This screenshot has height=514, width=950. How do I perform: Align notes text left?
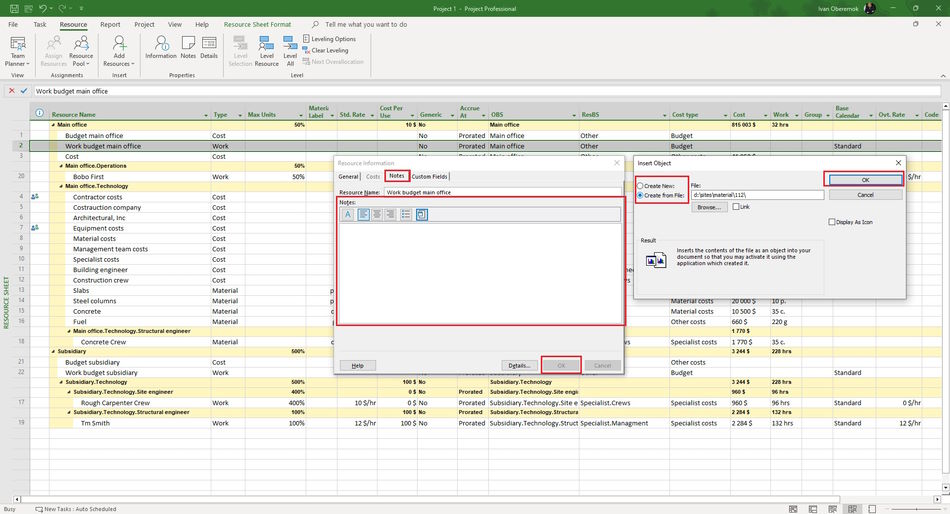(x=363, y=215)
